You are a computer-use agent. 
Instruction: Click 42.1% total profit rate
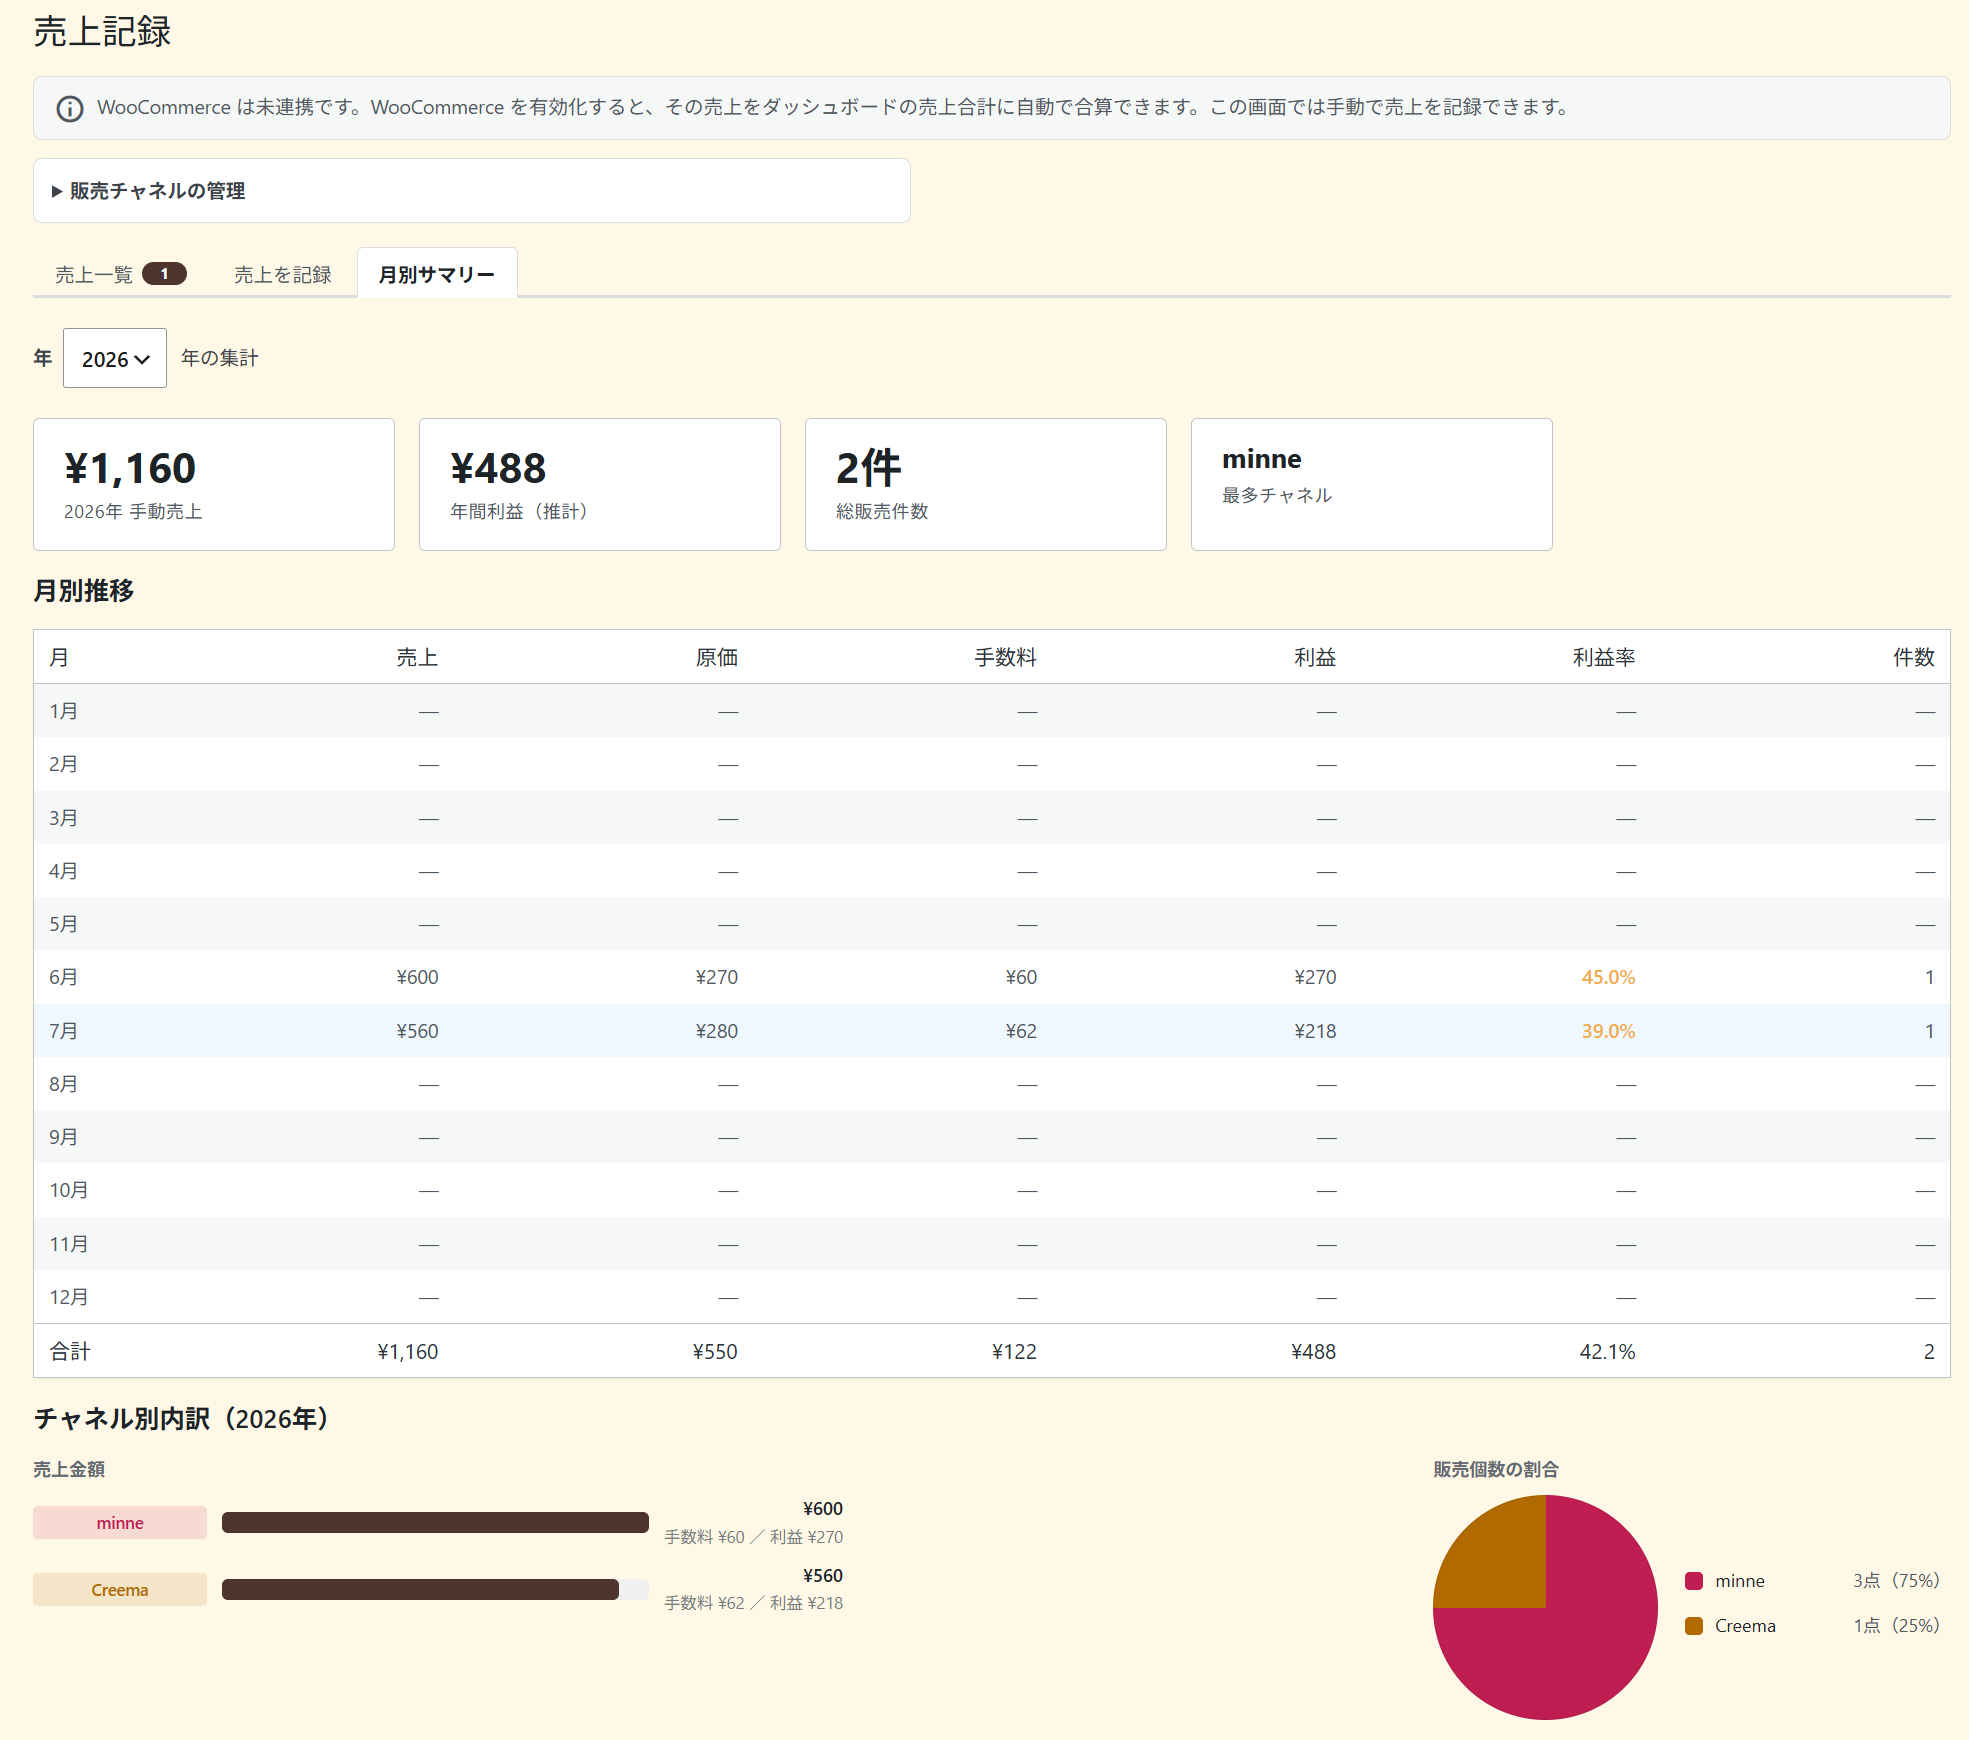1607,1351
